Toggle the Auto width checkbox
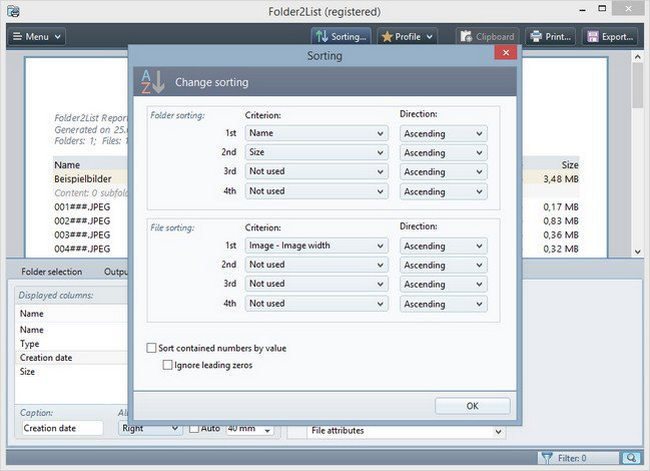The height and width of the screenshot is (471, 650). click(x=194, y=428)
